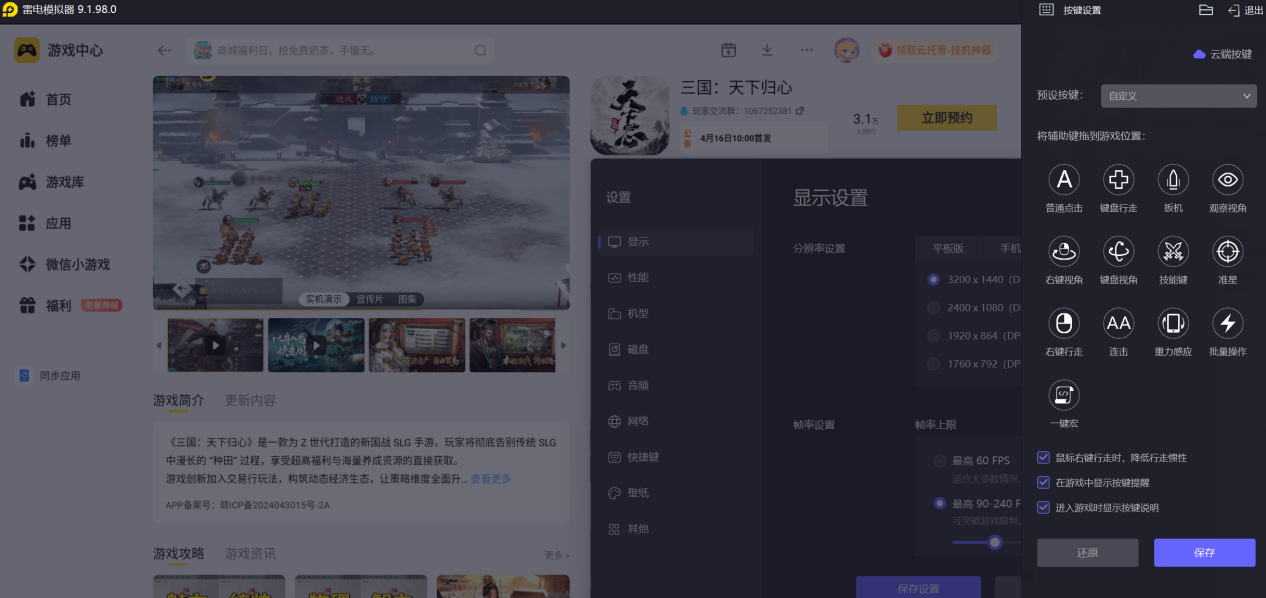Select 1760 x 792 resolution option
This screenshot has height=598, width=1266.
(x=934, y=364)
